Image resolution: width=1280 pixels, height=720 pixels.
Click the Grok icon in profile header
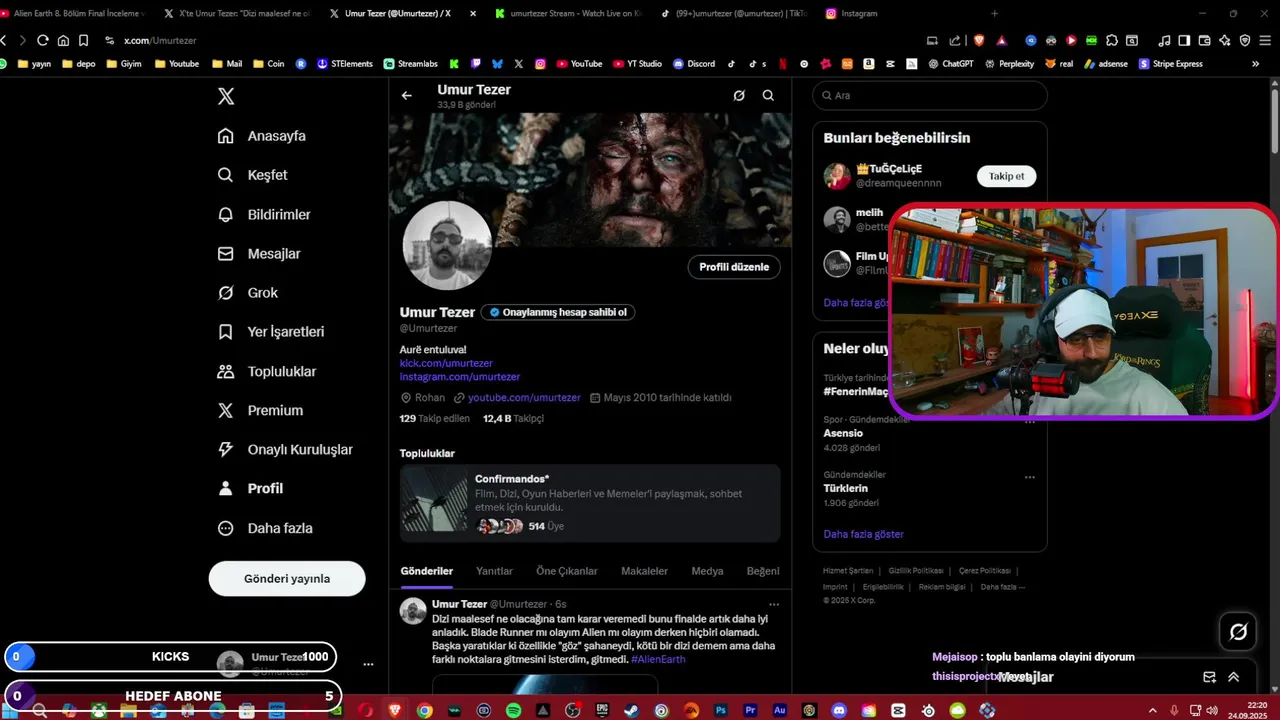tap(739, 96)
